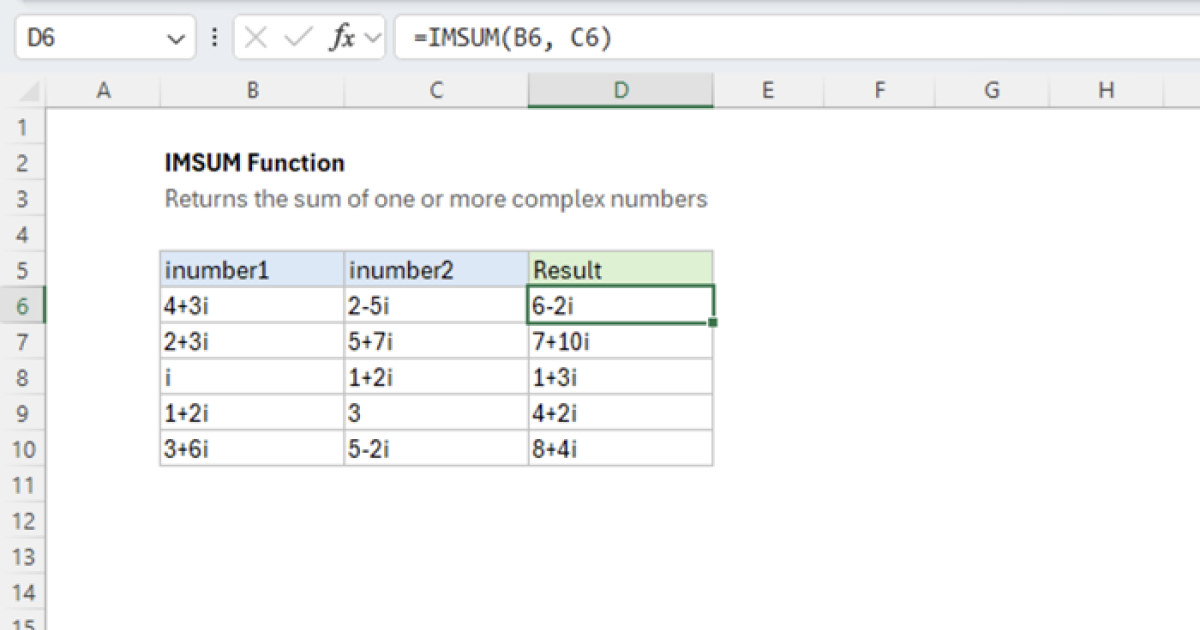Click the fill handle of cell D6
Viewport: 1200px width, 630px height.
tap(713, 322)
